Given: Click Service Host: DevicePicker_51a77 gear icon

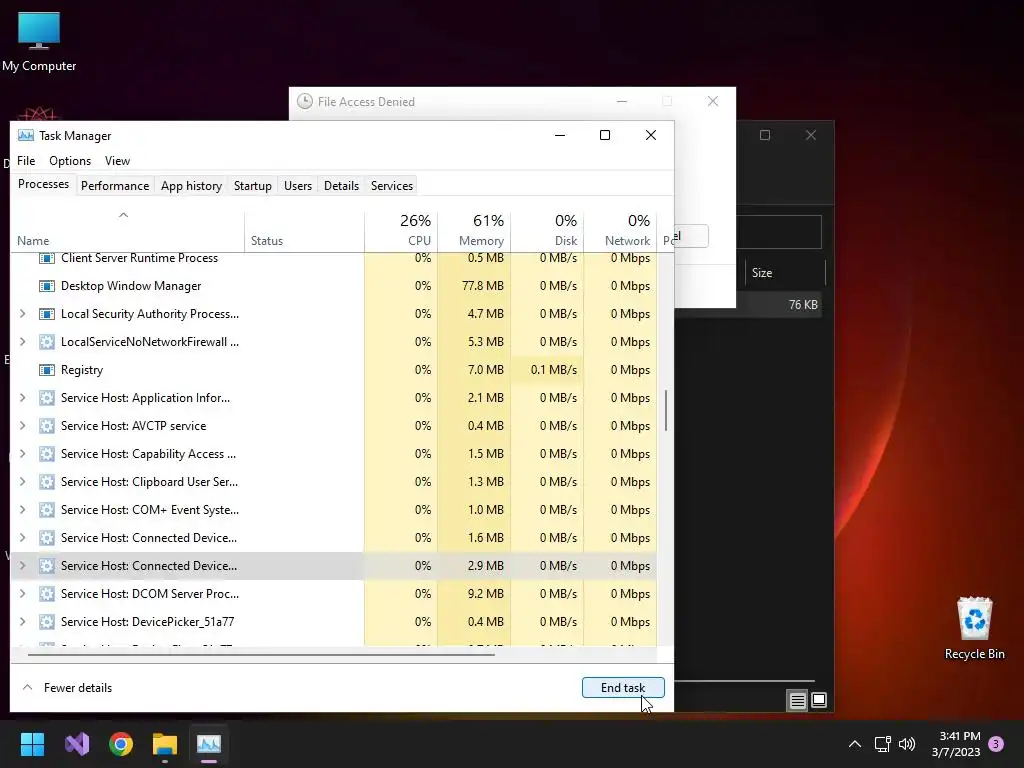Looking at the screenshot, I should click(x=46, y=622).
